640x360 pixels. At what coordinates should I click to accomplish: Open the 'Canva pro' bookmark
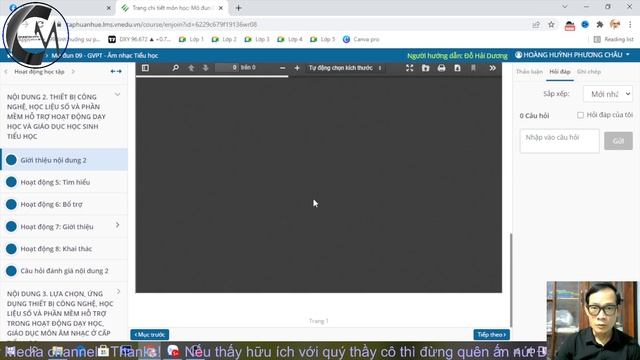361,39
